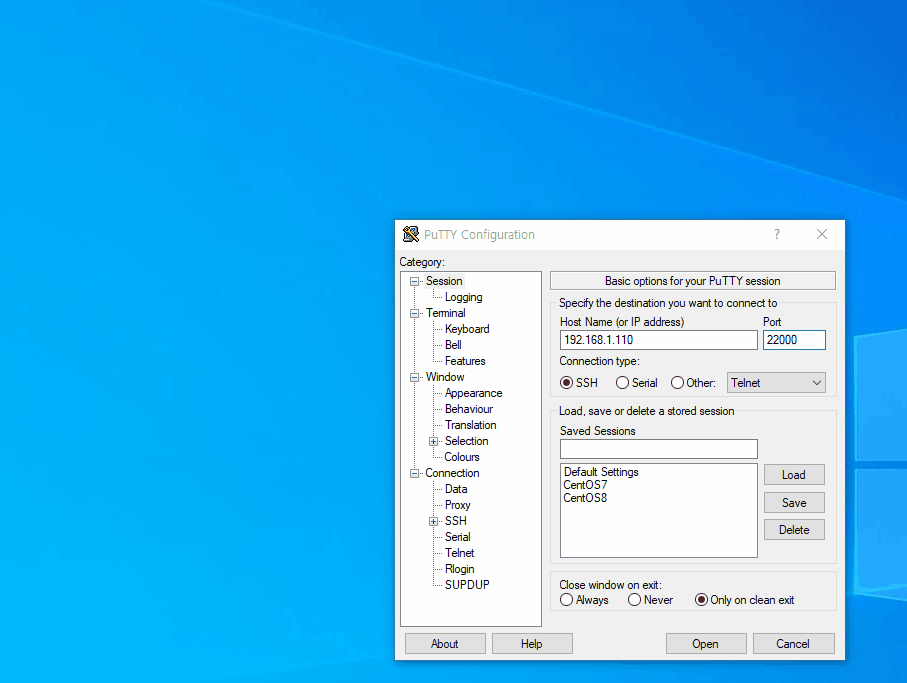Click the About button
907x683 pixels.
pyautogui.click(x=445, y=644)
